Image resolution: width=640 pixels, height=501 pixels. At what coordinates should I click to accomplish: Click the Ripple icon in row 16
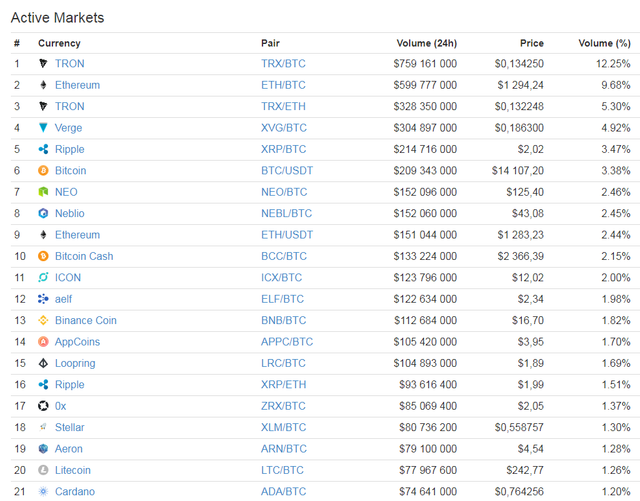tap(43, 385)
